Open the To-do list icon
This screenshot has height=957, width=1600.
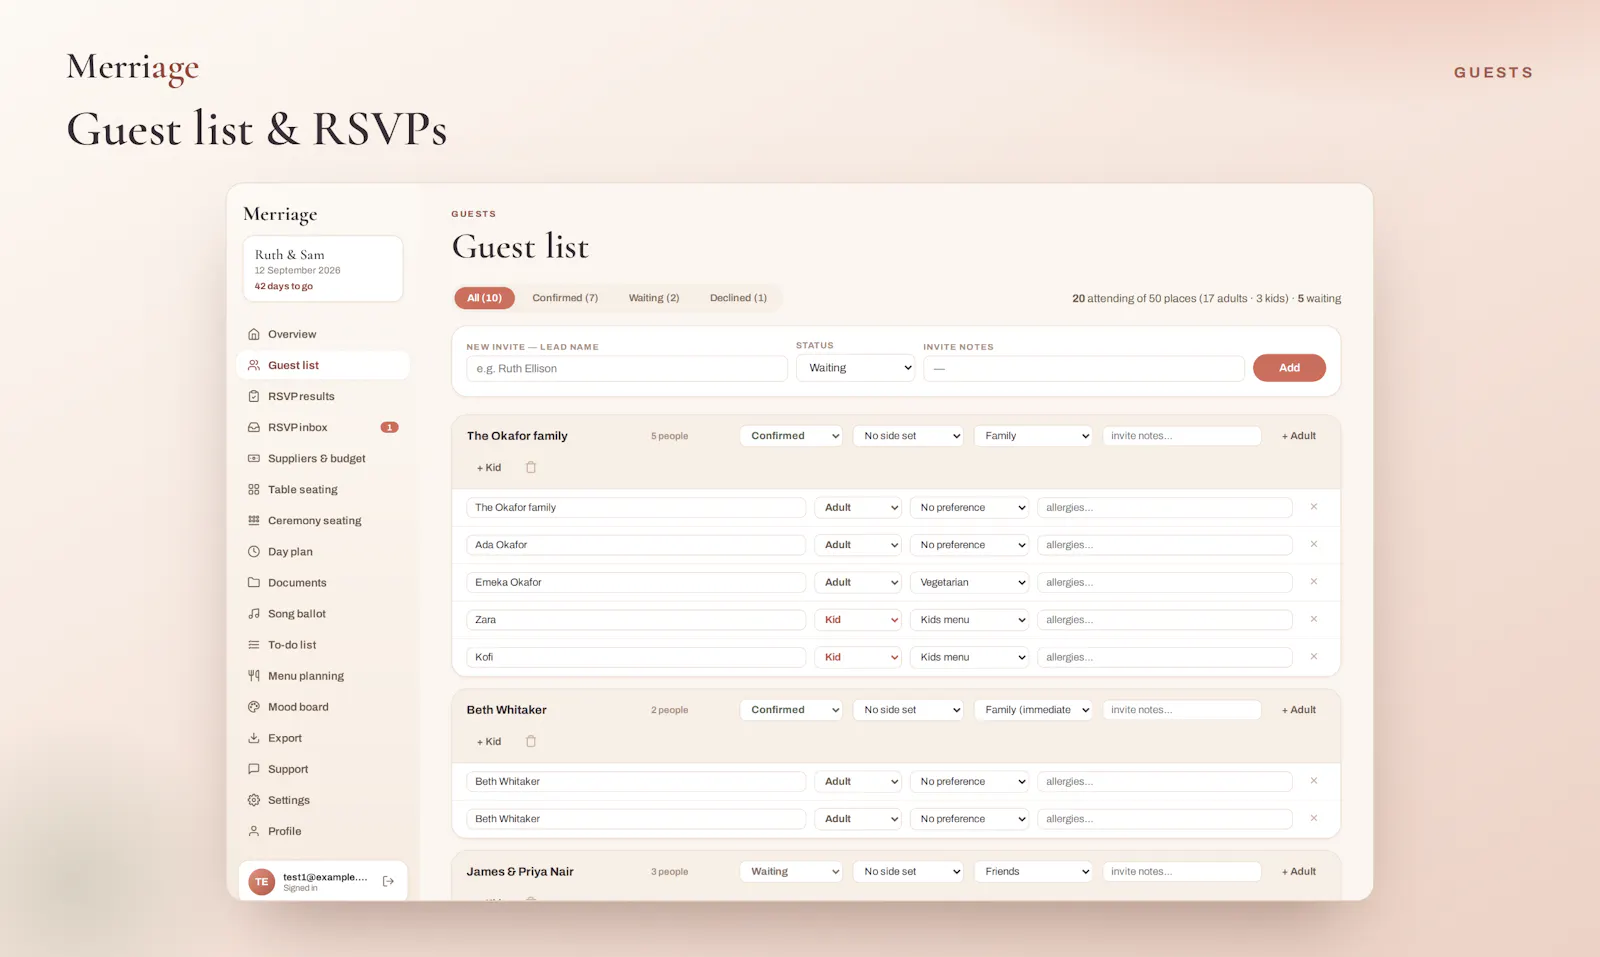click(254, 645)
